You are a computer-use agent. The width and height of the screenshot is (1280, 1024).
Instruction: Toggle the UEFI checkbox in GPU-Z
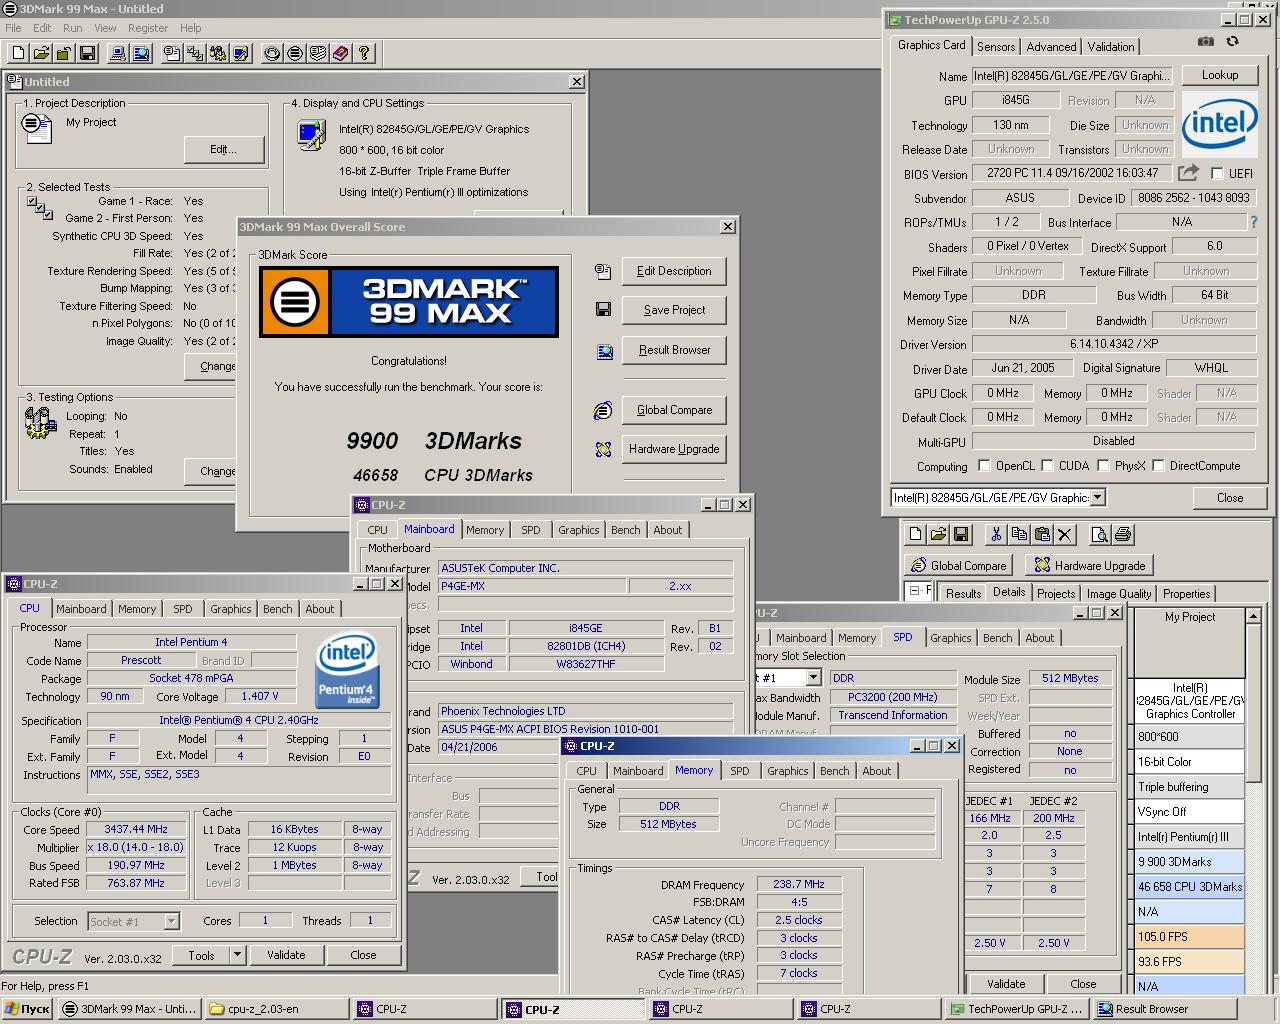[1217, 173]
